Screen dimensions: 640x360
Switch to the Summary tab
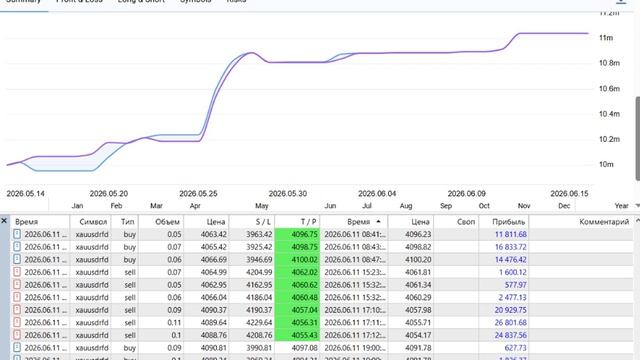click(x=24, y=1)
